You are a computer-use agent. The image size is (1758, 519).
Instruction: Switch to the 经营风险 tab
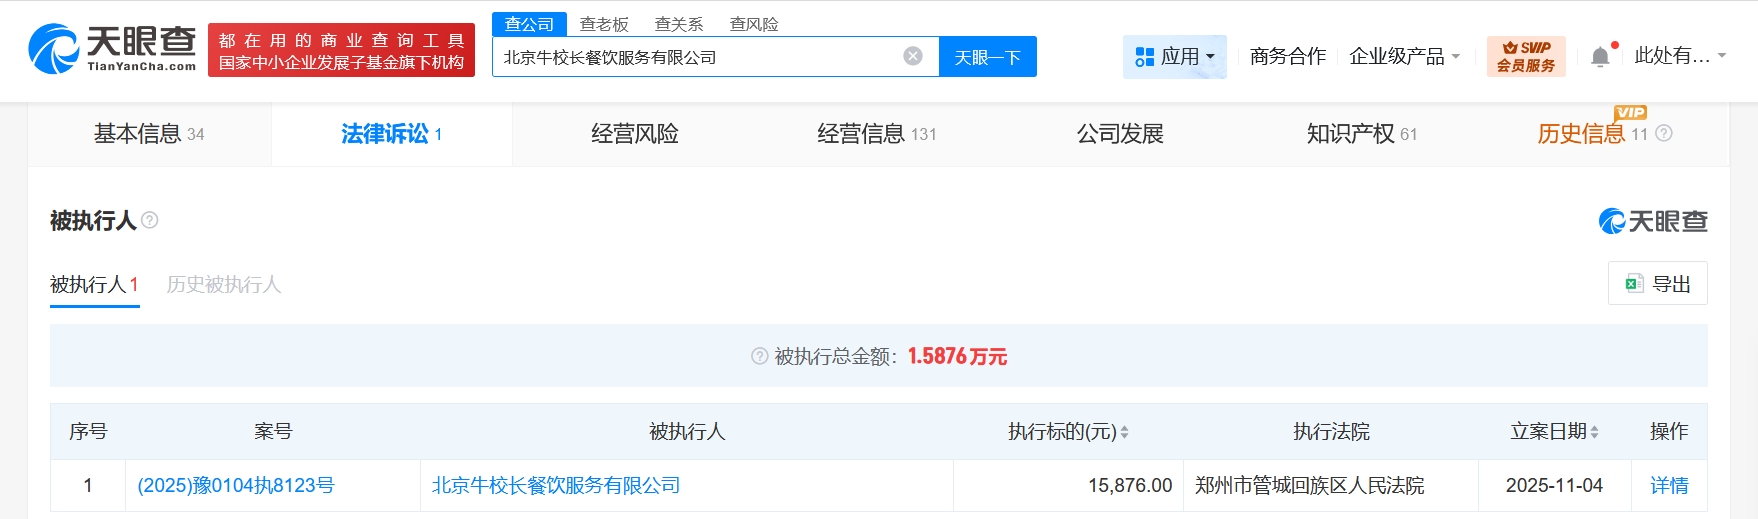(x=634, y=134)
